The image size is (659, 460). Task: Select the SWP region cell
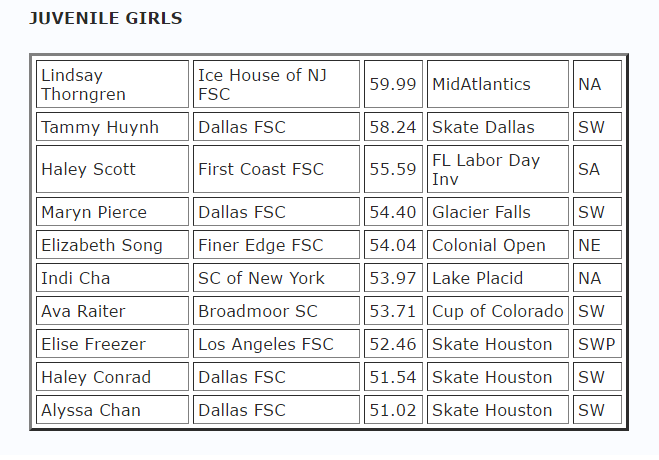pos(597,344)
